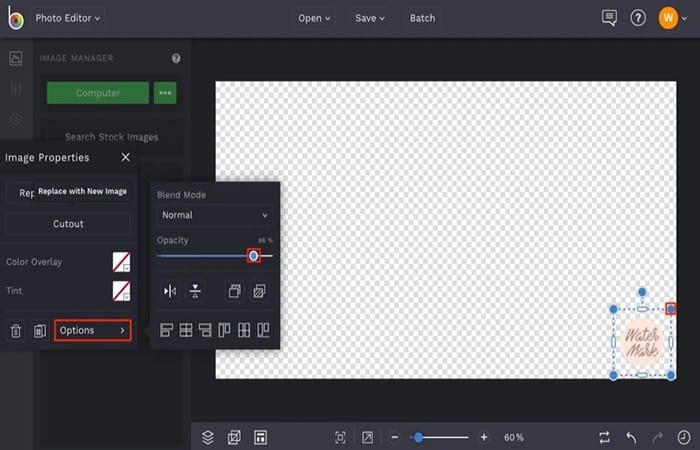700x450 pixels.
Task: Select the Cutout button
Action: coord(68,224)
